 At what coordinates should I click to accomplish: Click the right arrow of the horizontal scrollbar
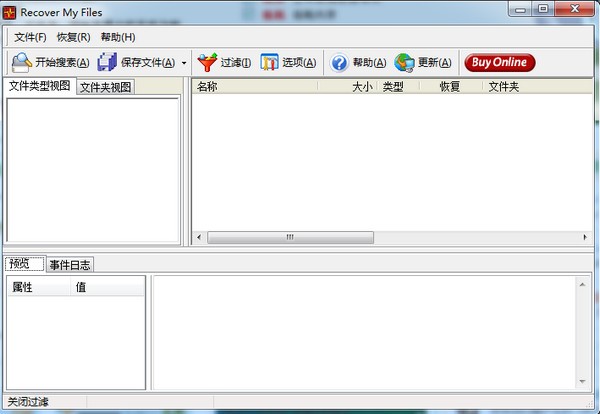click(x=585, y=237)
